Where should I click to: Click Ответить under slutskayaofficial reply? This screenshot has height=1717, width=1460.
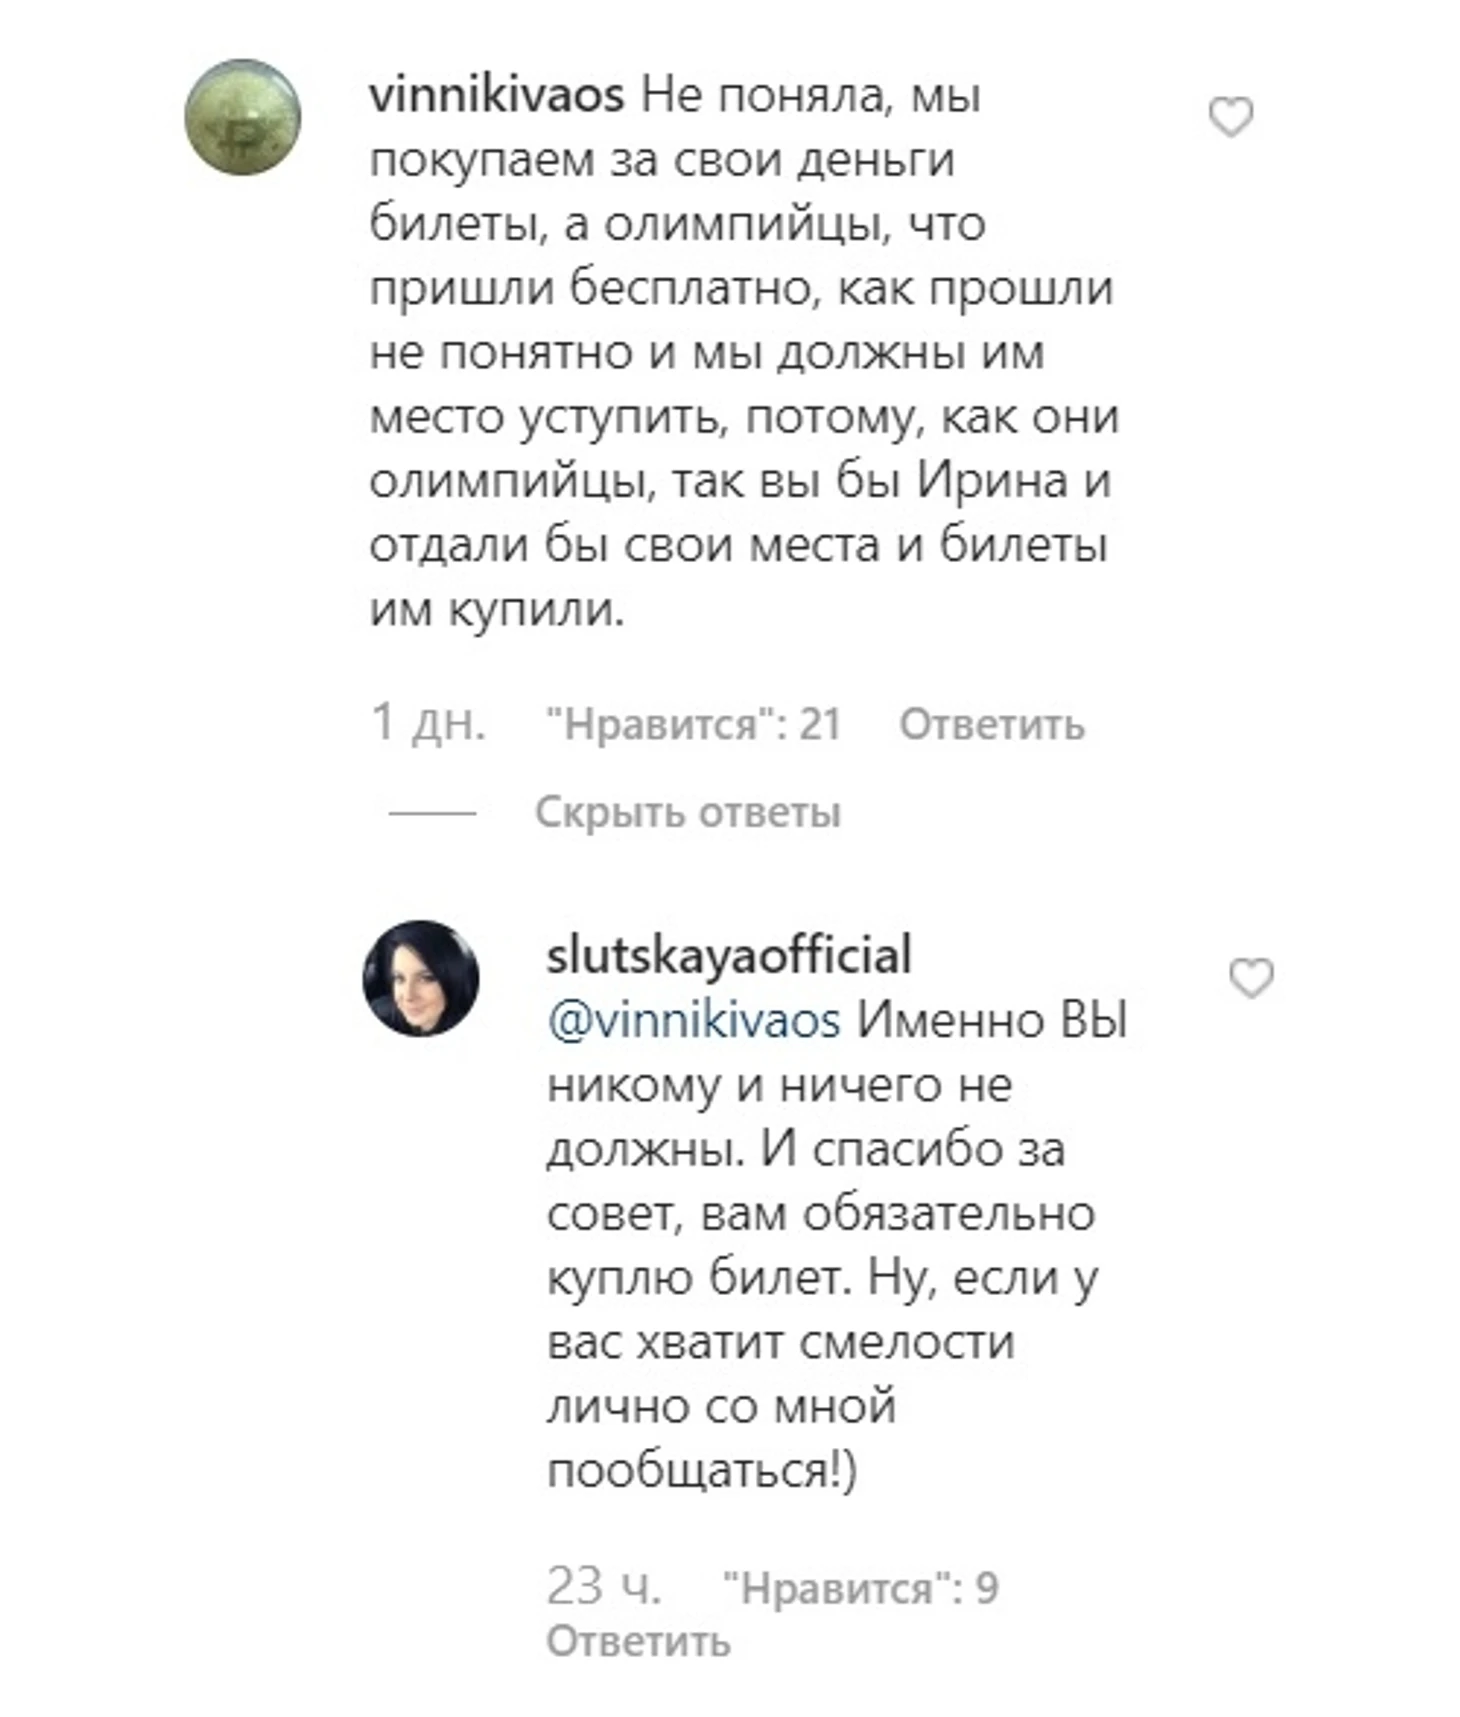click(639, 1641)
